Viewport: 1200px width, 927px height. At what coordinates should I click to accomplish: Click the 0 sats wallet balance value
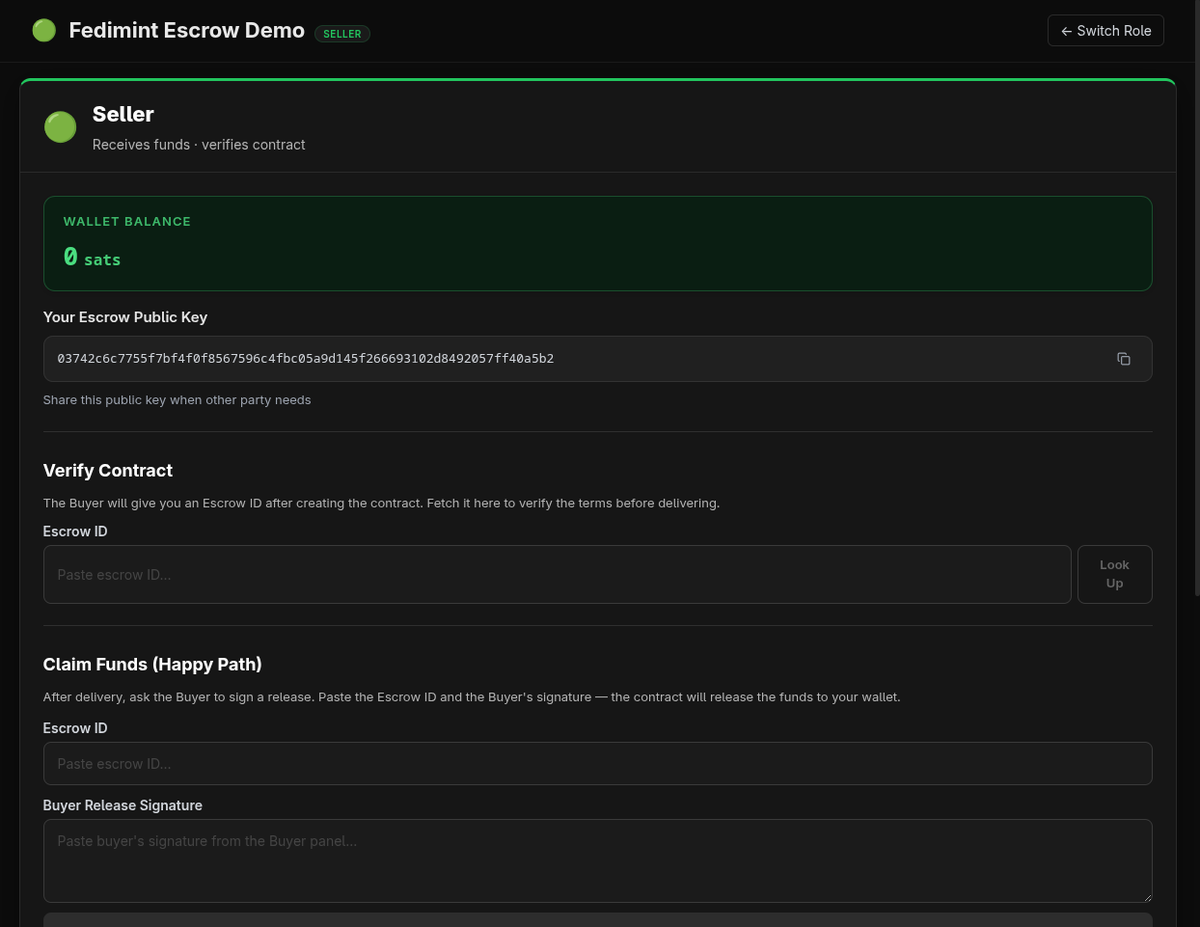click(92, 257)
